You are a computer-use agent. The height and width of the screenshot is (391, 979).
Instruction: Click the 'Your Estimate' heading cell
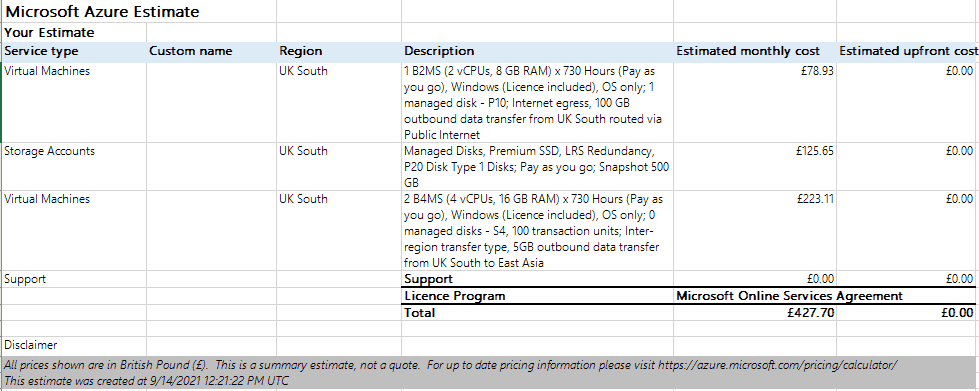click(74, 32)
